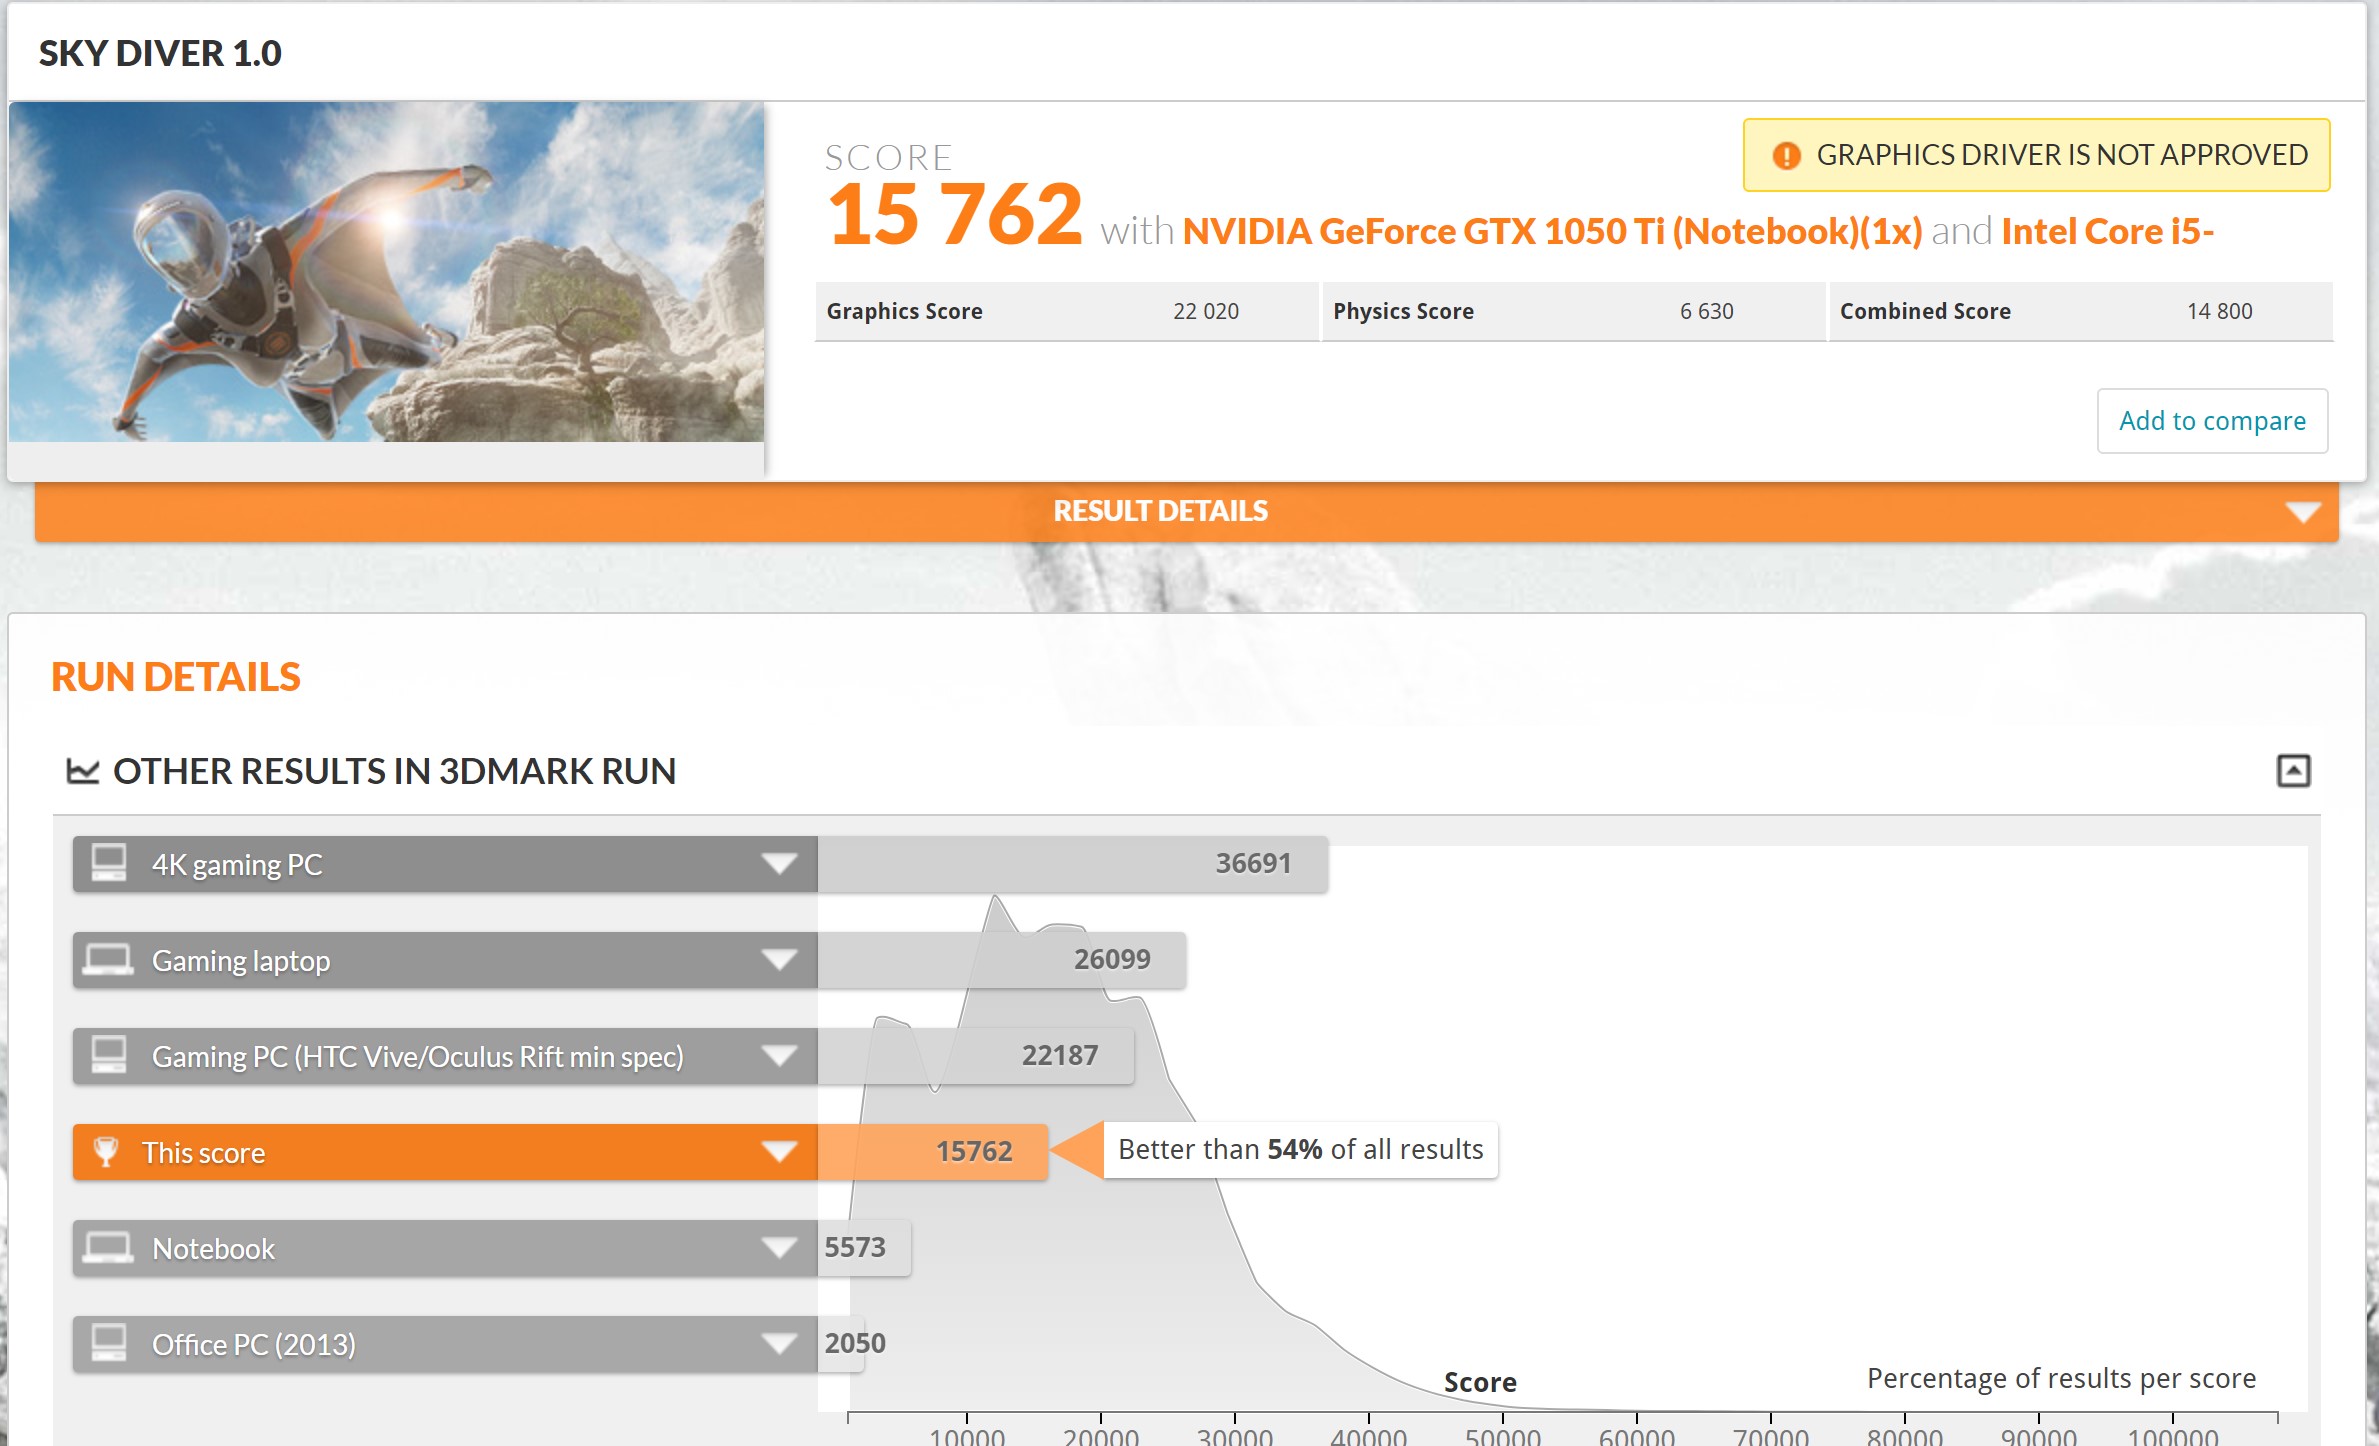Click the orange warning icon on driver notice

click(1786, 156)
